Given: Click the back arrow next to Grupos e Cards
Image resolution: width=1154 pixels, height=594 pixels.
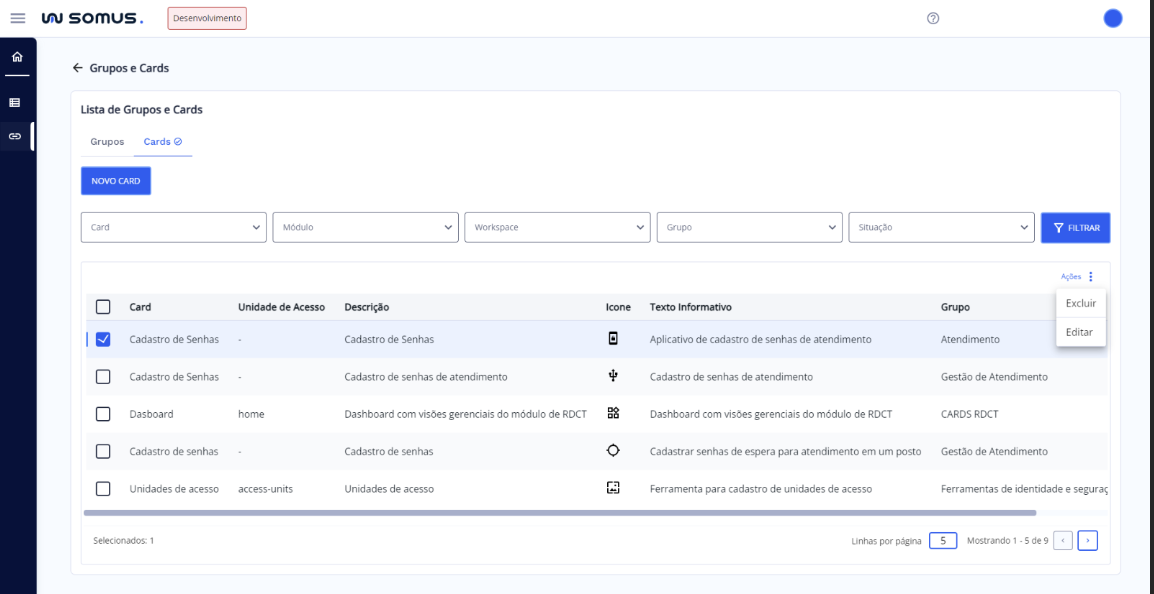Looking at the screenshot, I should pyautogui.click(x=77, y=67).
